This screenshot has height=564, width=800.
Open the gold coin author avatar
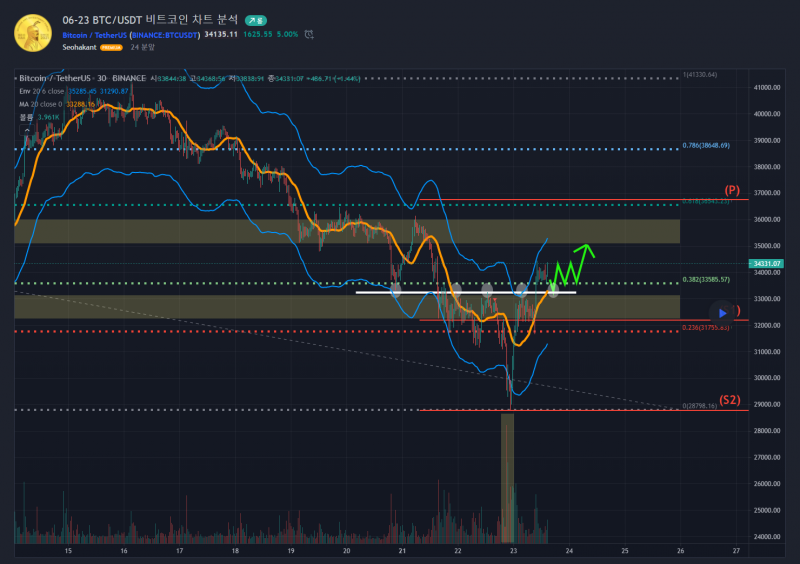point(32,32)
